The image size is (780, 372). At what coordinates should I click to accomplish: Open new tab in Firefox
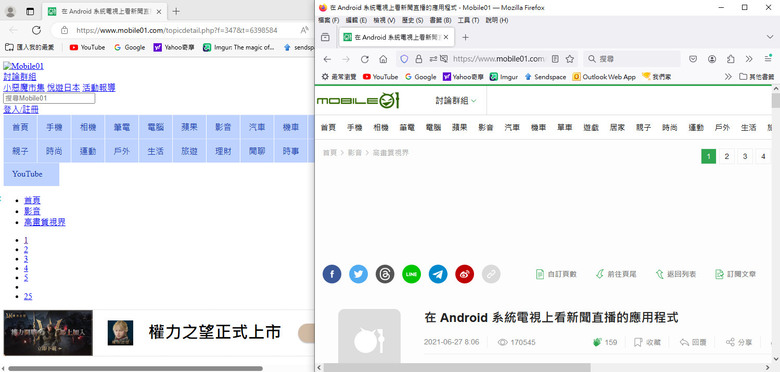point(465,37)
